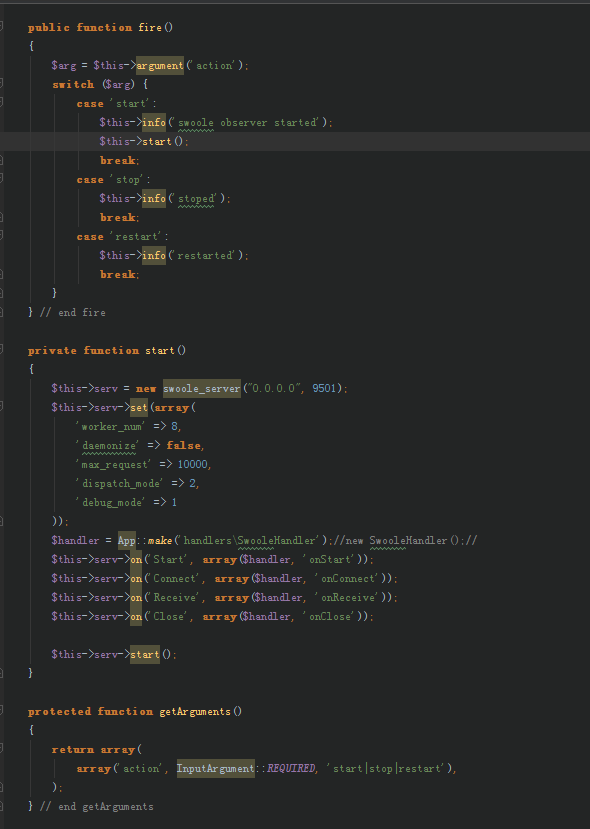590x829 pixels.
Task: Click the // end getArguments comment
Action: pyautogui.click(x=97, y=807)
